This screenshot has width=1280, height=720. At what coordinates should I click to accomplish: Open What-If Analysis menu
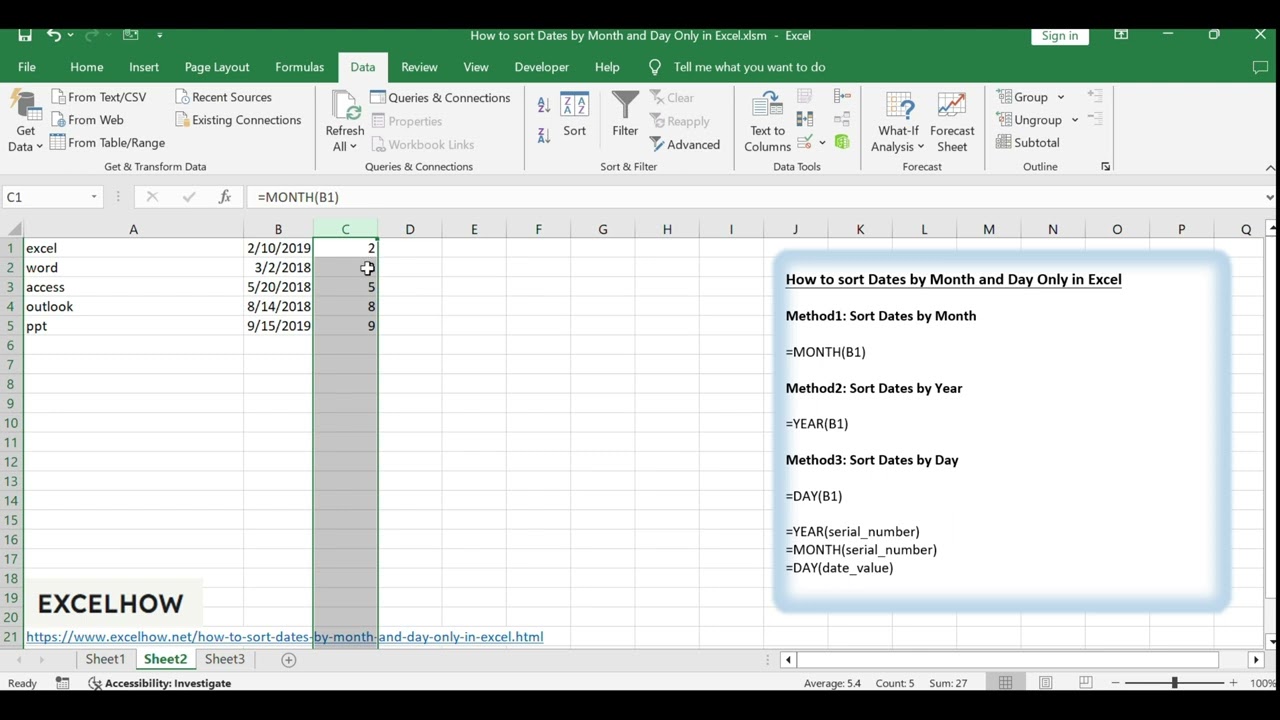(898, 122)
